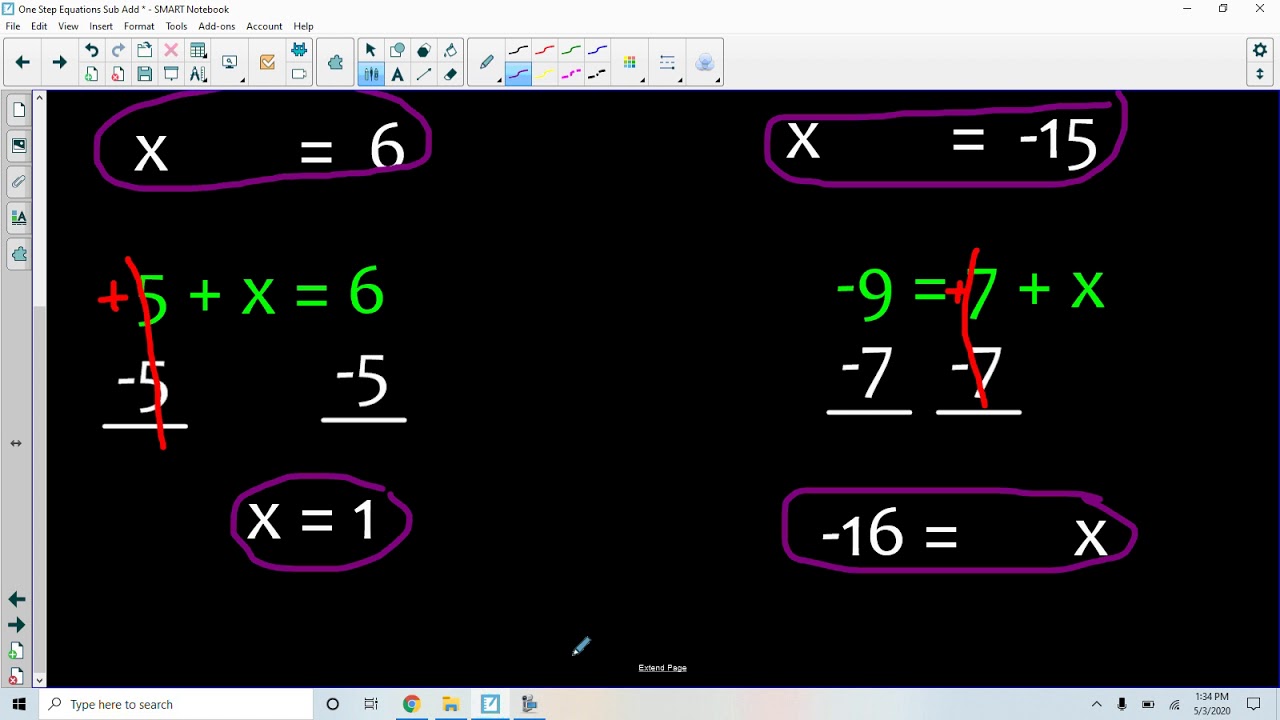Viewport: 1280px width, 720px height.
Task: Open the Help menu
Action: [x=303, y=26]
